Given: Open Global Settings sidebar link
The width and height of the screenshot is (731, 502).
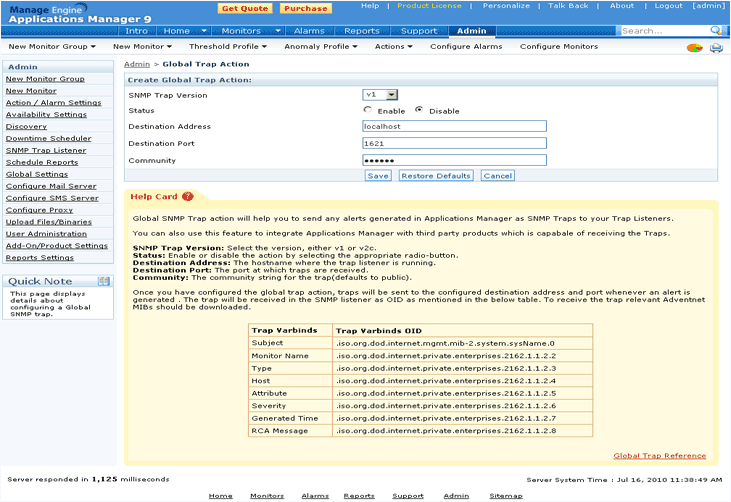Looking at the screenshot, I should [37, 174].
